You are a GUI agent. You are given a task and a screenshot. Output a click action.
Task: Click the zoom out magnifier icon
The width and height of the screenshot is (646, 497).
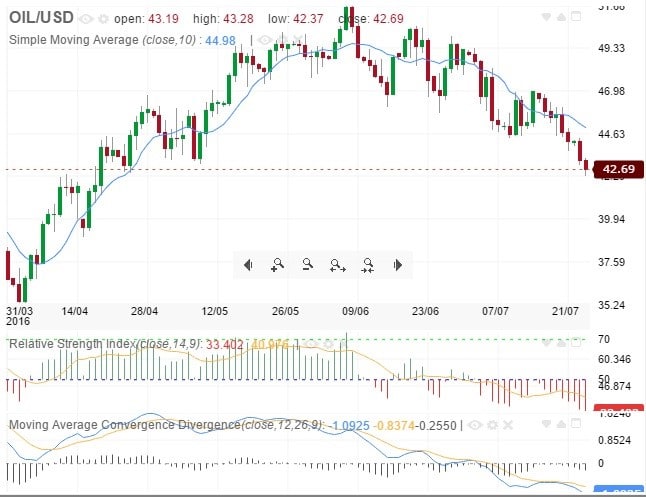308,265
